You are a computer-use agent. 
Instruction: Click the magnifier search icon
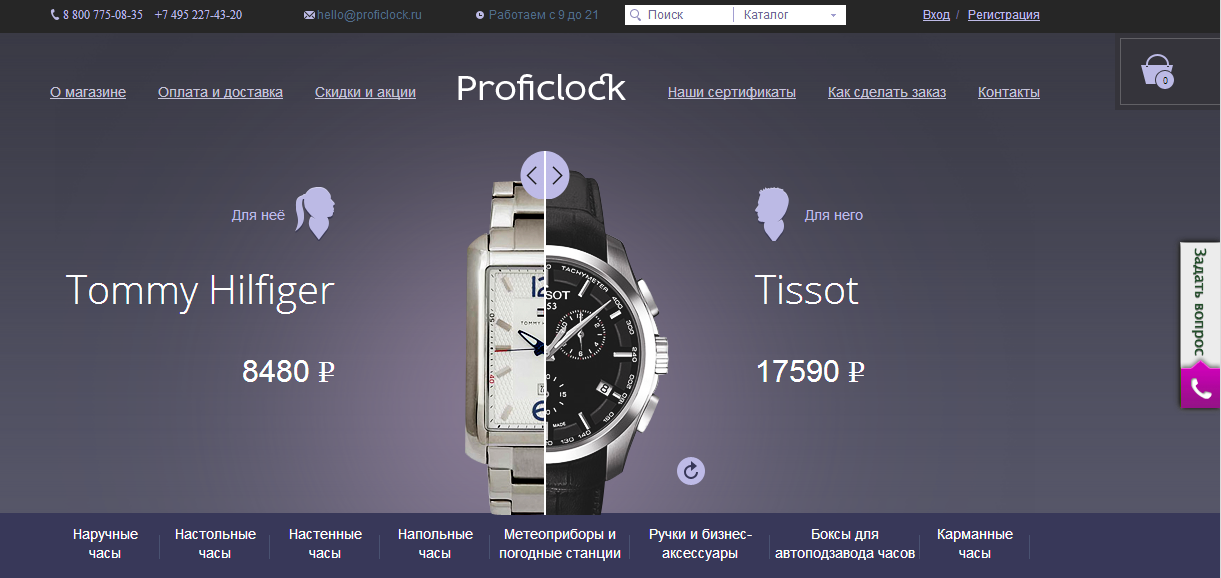636,15
